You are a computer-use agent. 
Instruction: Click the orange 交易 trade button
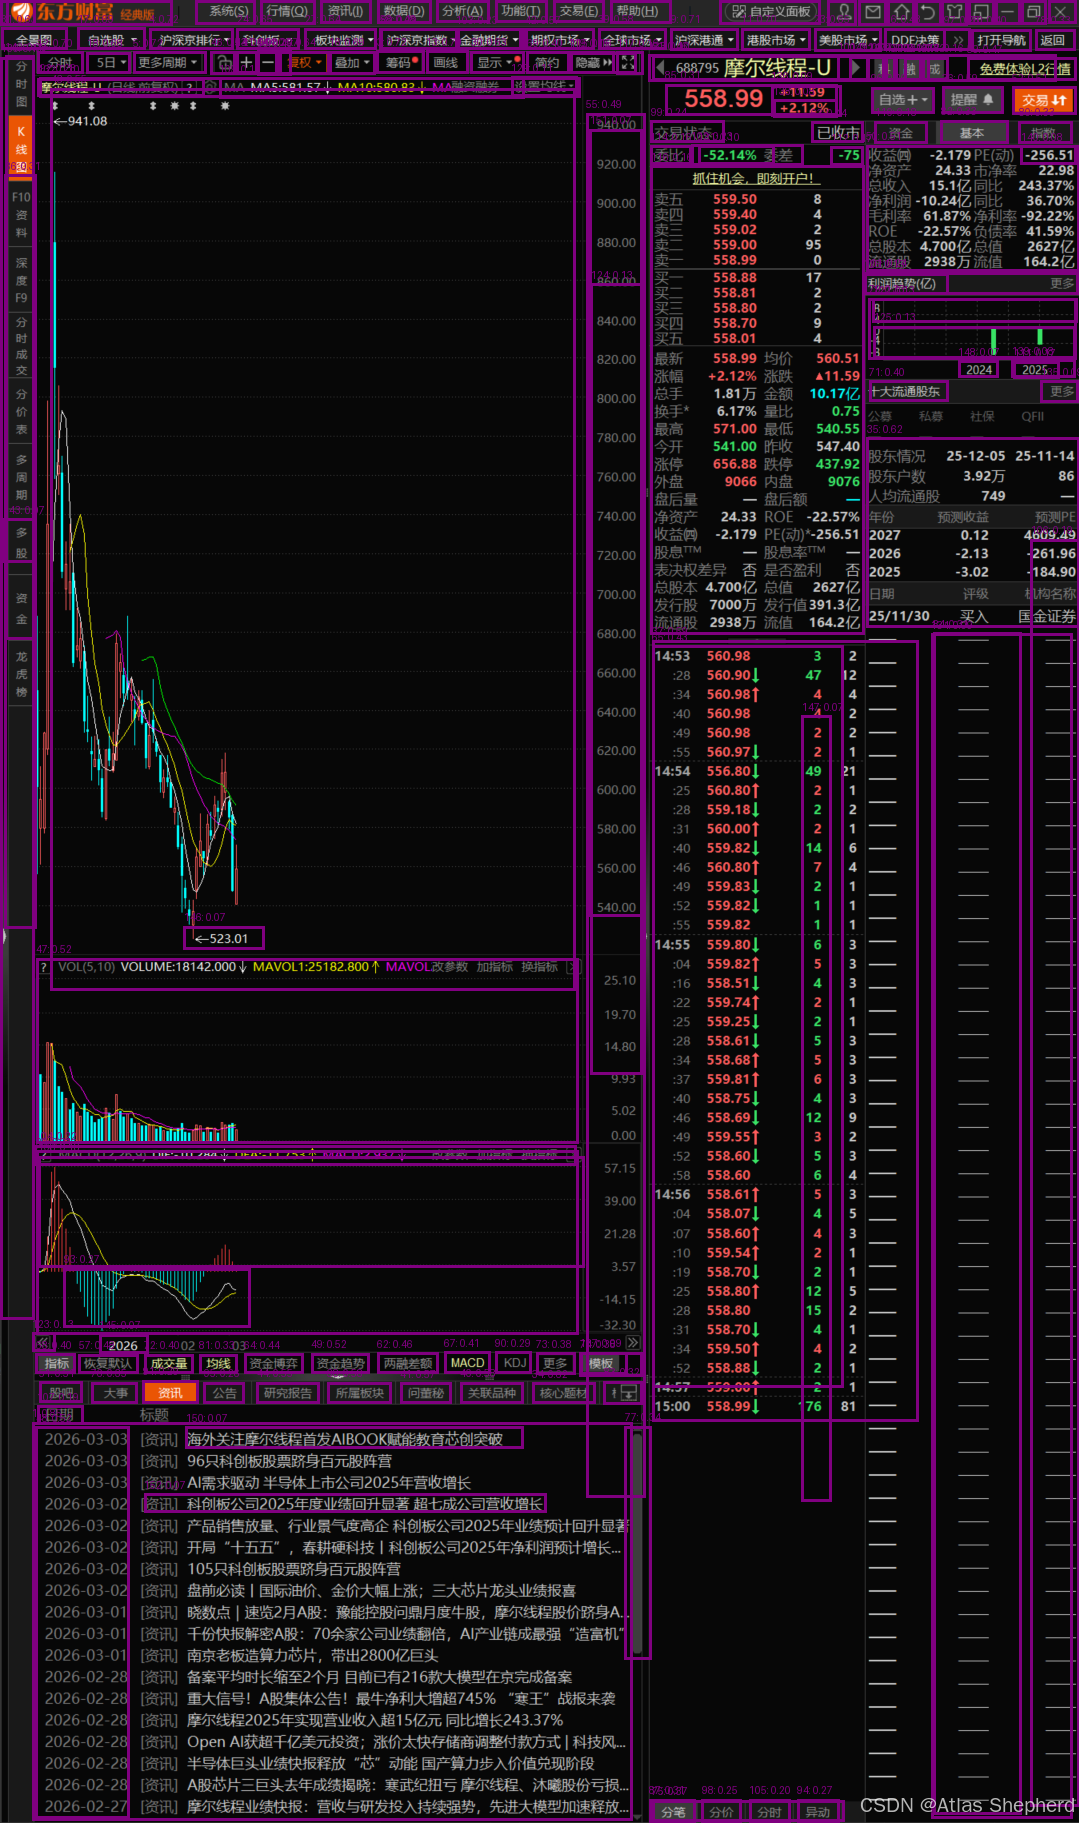click(1044, 100)
